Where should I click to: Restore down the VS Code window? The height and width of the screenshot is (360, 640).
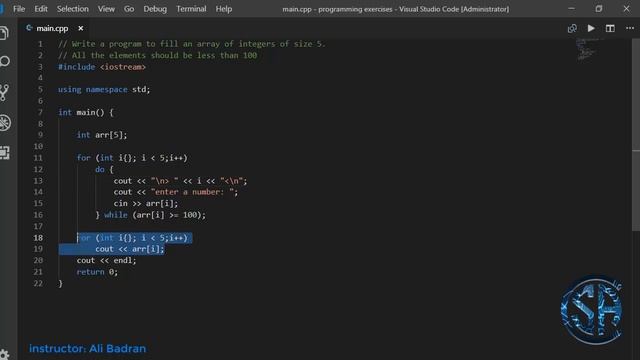(x=599, y=9)
